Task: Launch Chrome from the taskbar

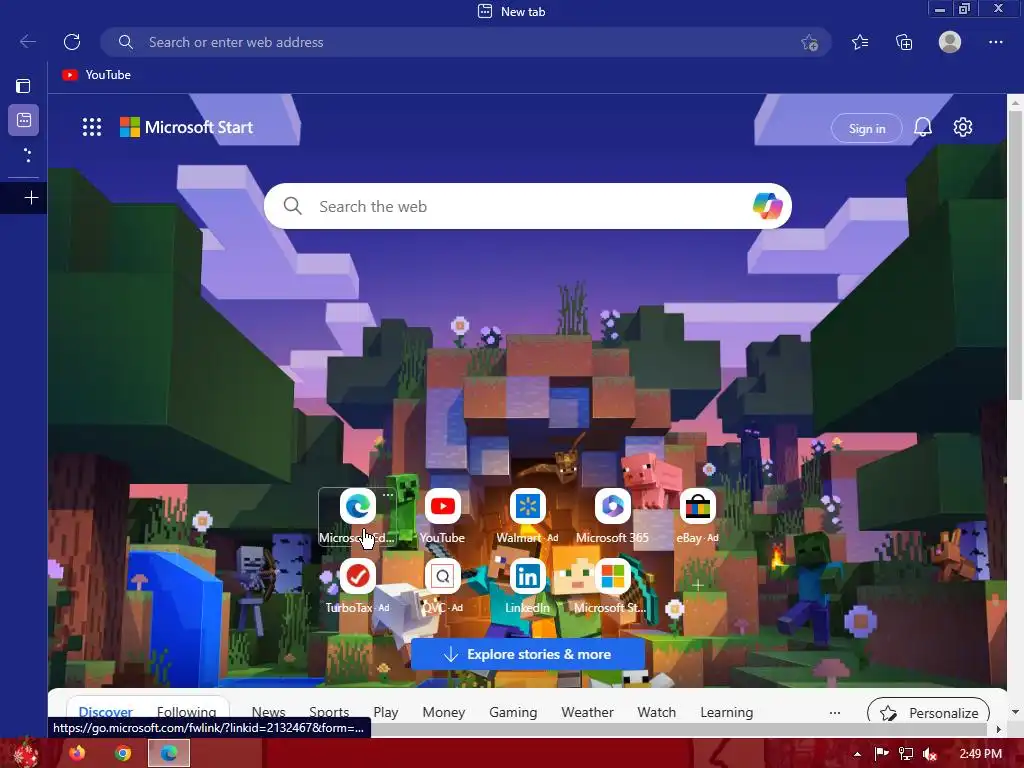Action: (x=123, y=754)
